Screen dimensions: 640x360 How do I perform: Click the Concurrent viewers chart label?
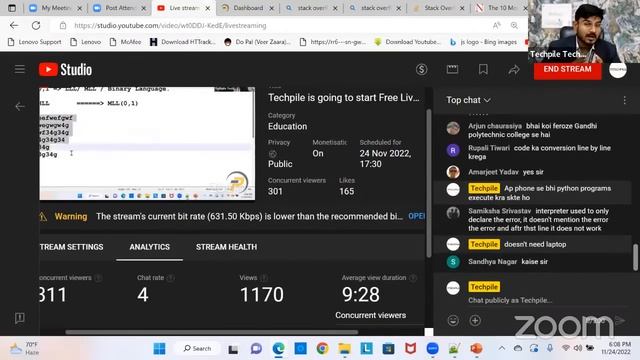point(371,316)
